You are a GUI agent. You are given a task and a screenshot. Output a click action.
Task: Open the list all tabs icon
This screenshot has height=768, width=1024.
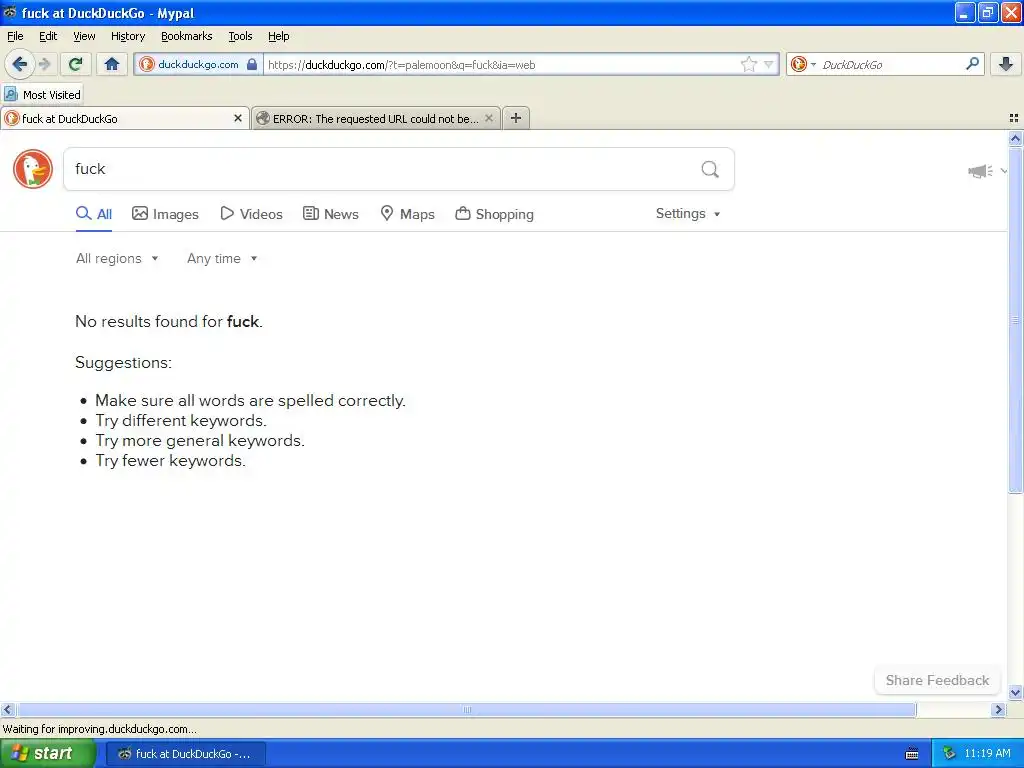[x=1014, y=118]
